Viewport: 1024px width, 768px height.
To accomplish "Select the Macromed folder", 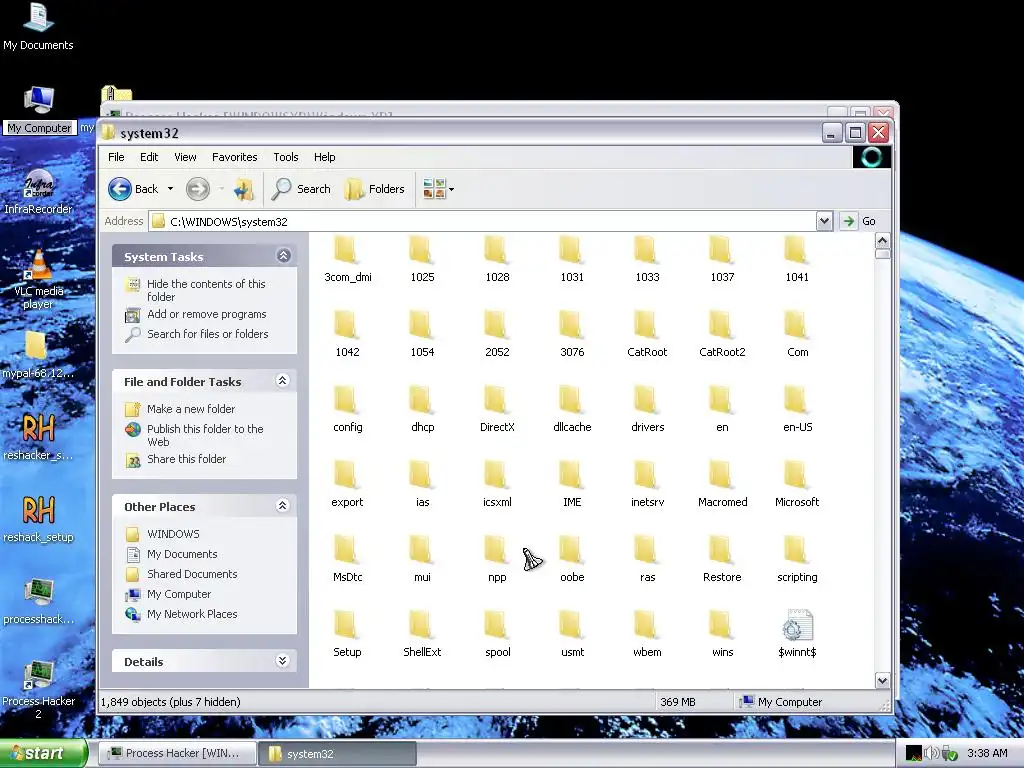I will tap(722, 485).
